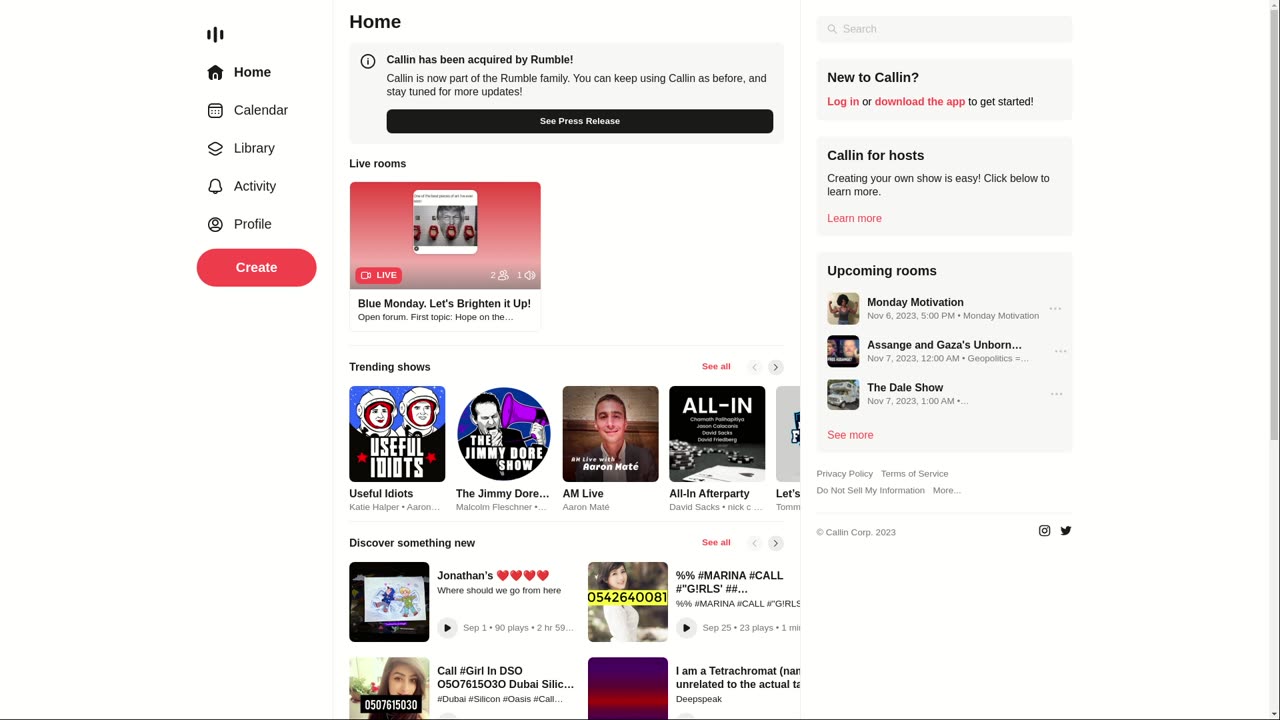Click the search magnifier icon
Screen dimensions: 1280x720
[x=832, y=29]
